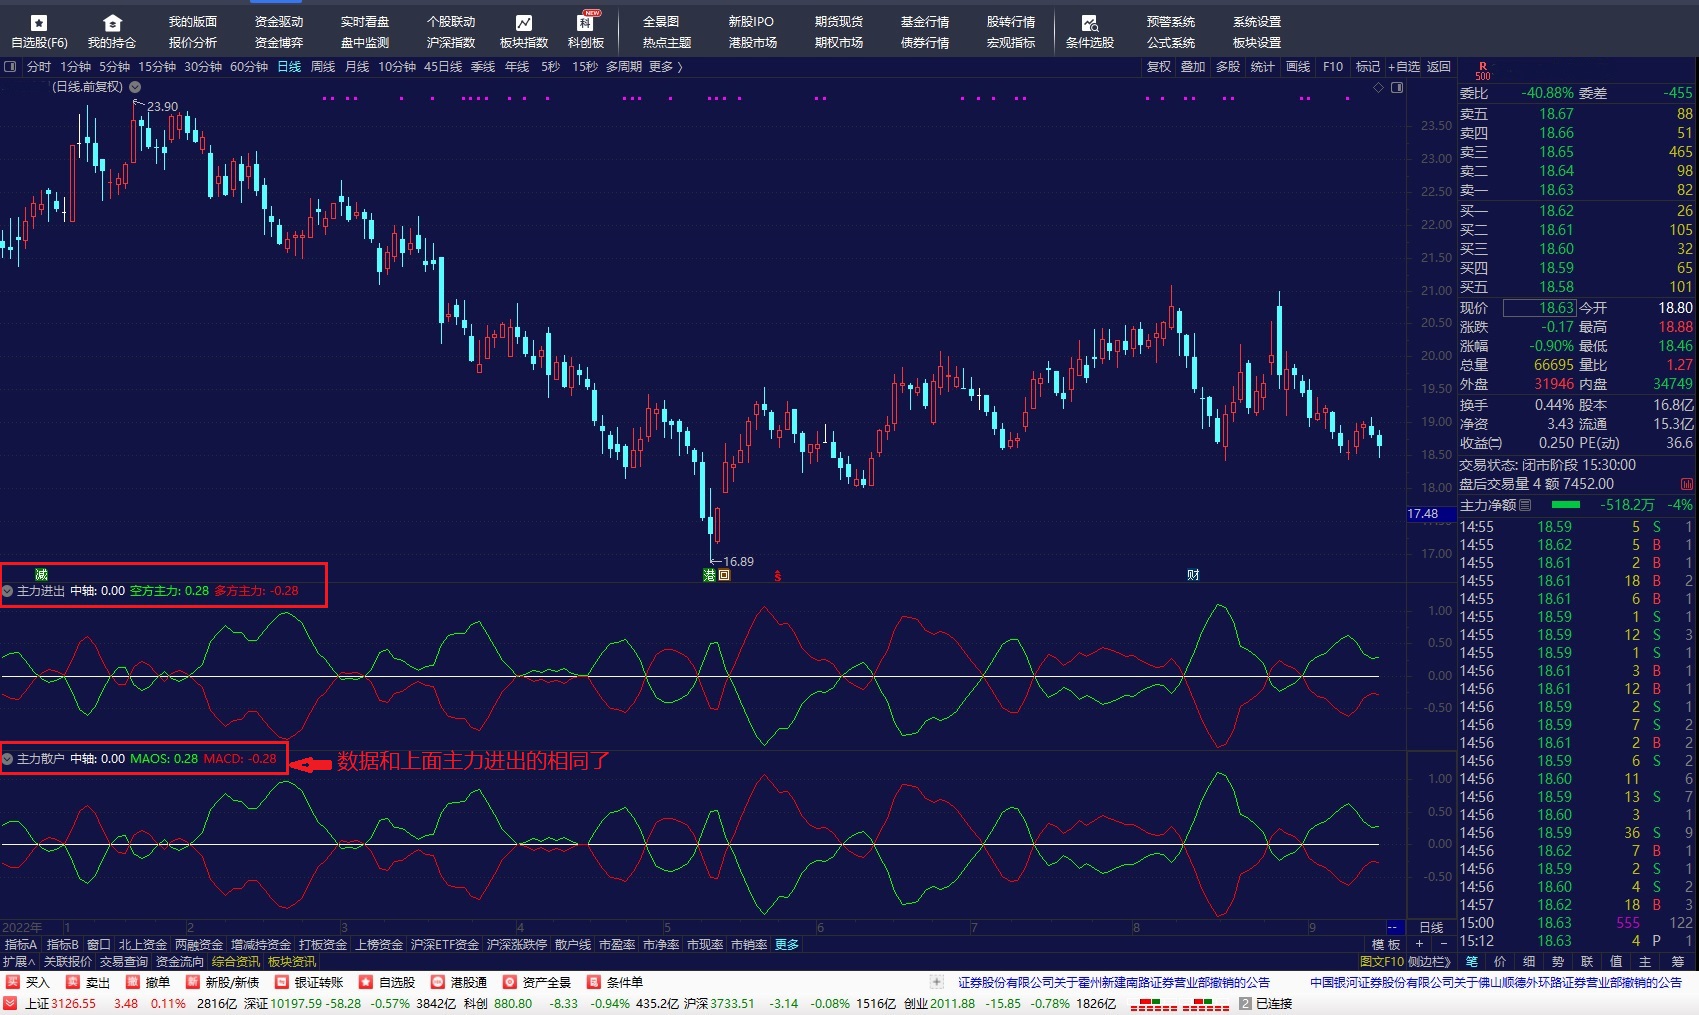
Task: Click the 撤单 cancel order icon
Action: pos(133,982)
